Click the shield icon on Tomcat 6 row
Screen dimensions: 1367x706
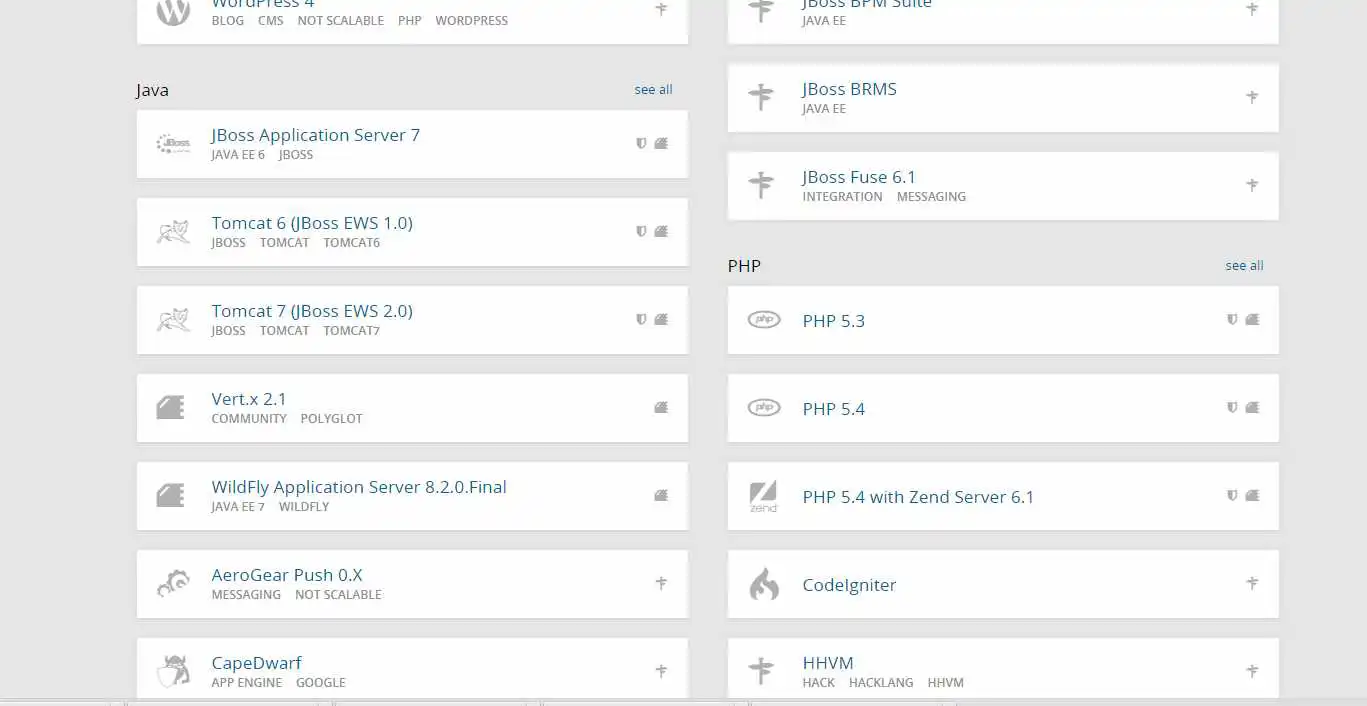pos(642,231)
